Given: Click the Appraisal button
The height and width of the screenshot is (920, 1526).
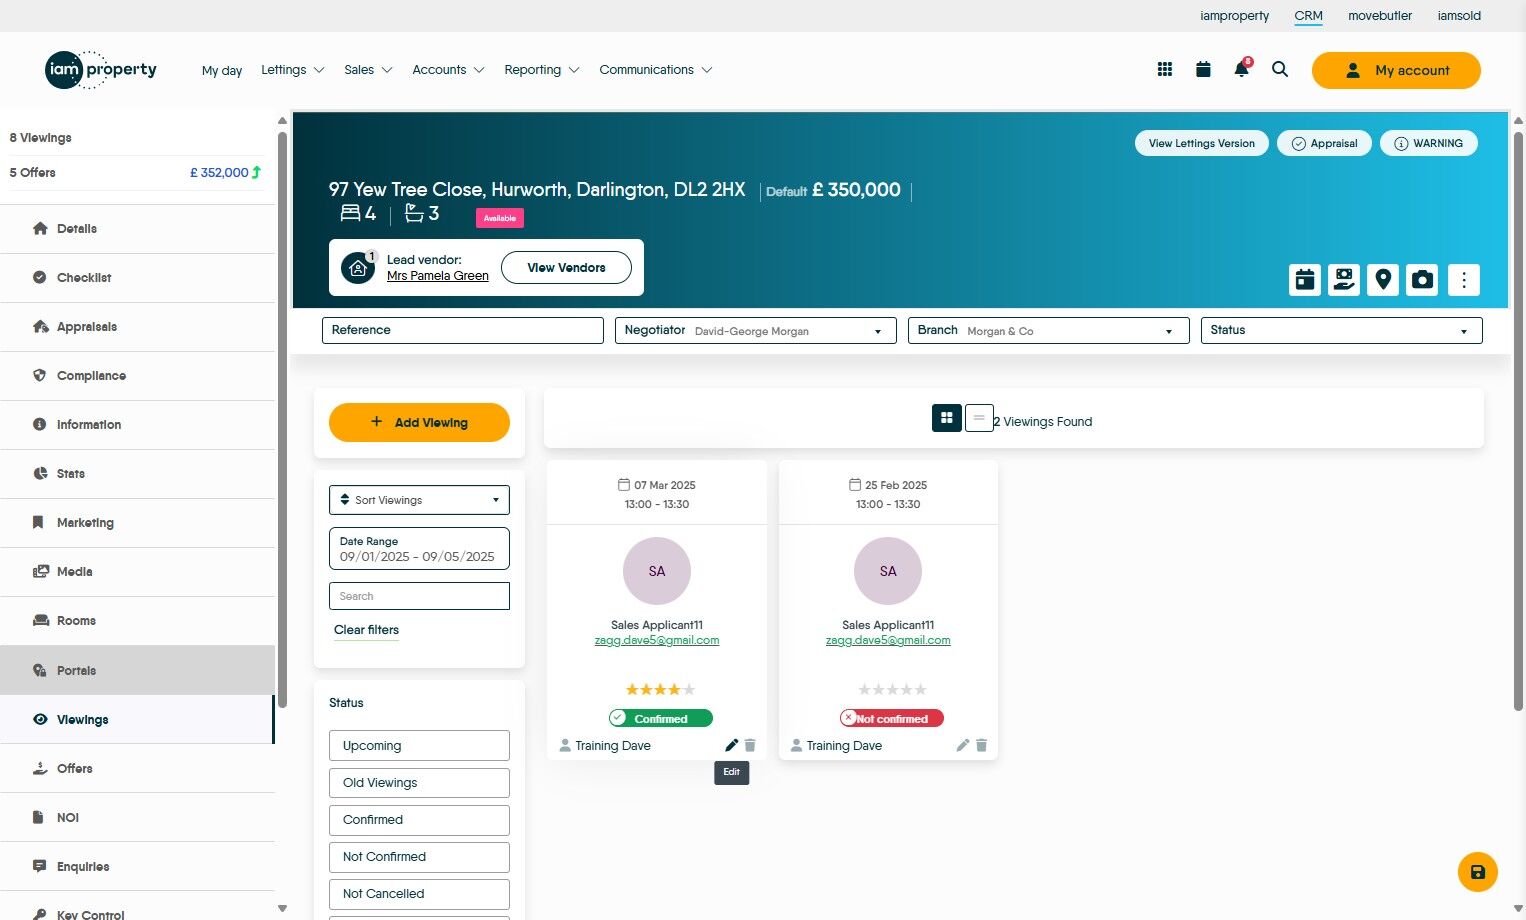Looking at the screenshot, I should (1324, 143).
